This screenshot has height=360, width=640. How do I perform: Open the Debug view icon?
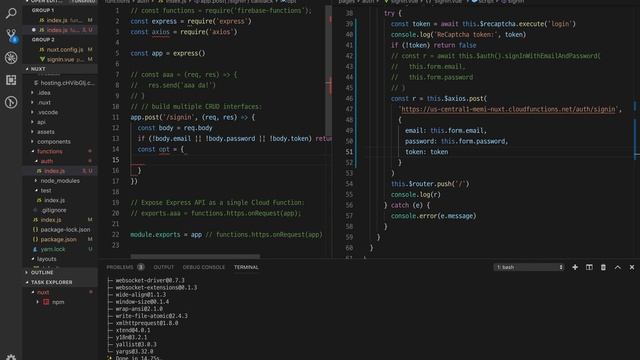click(x=11, y=58)
